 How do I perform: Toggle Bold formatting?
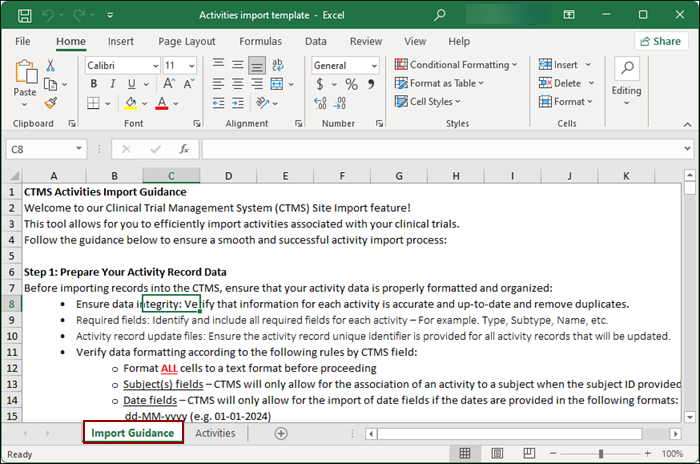[93, 84]
